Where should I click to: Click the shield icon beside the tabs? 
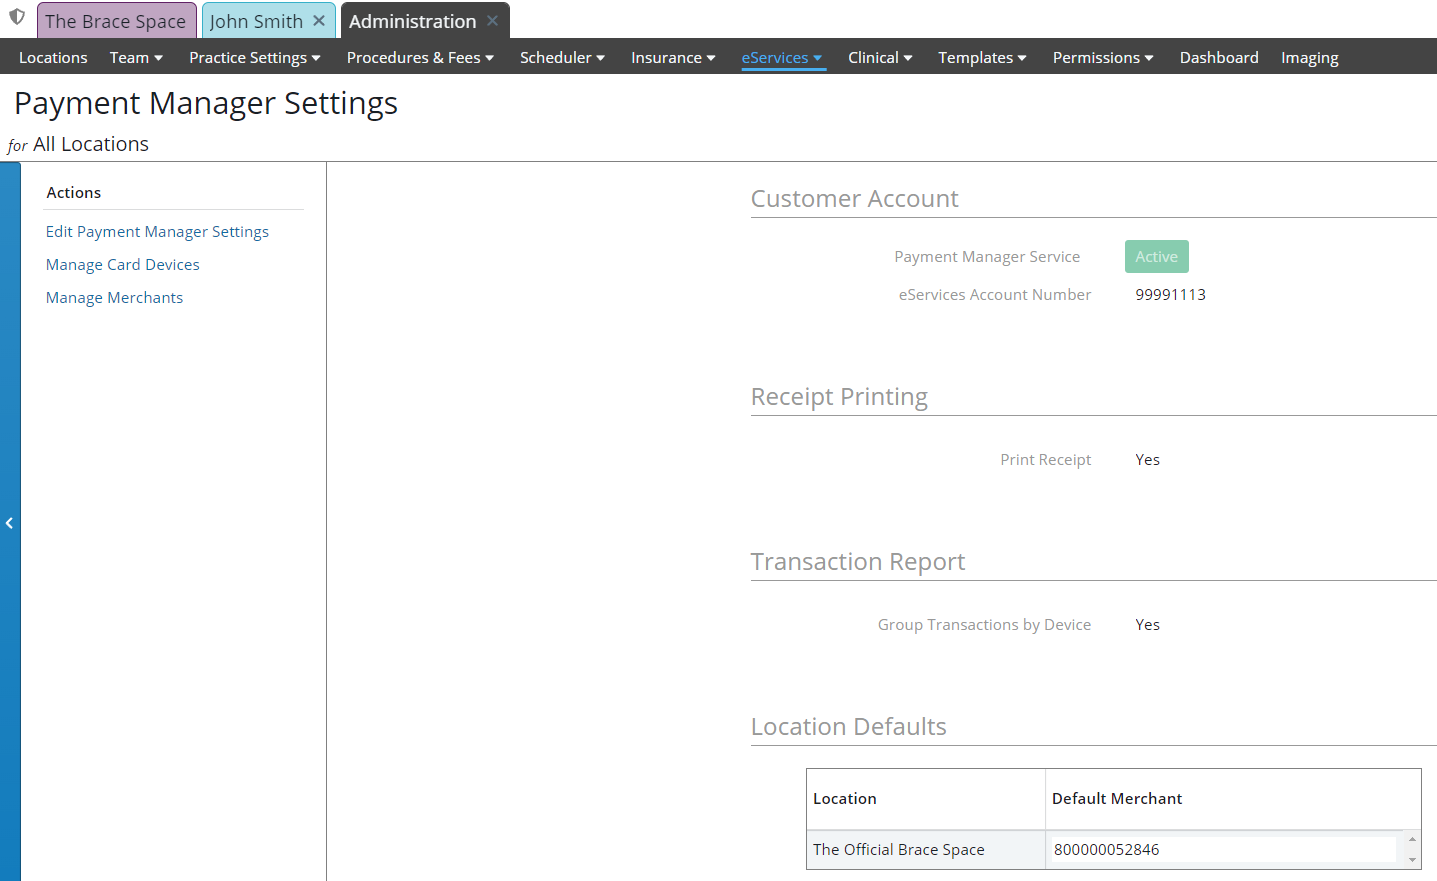17,17
